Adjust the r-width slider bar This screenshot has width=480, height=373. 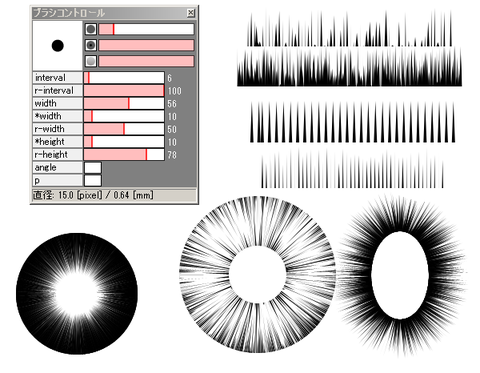tap(124, 129)
